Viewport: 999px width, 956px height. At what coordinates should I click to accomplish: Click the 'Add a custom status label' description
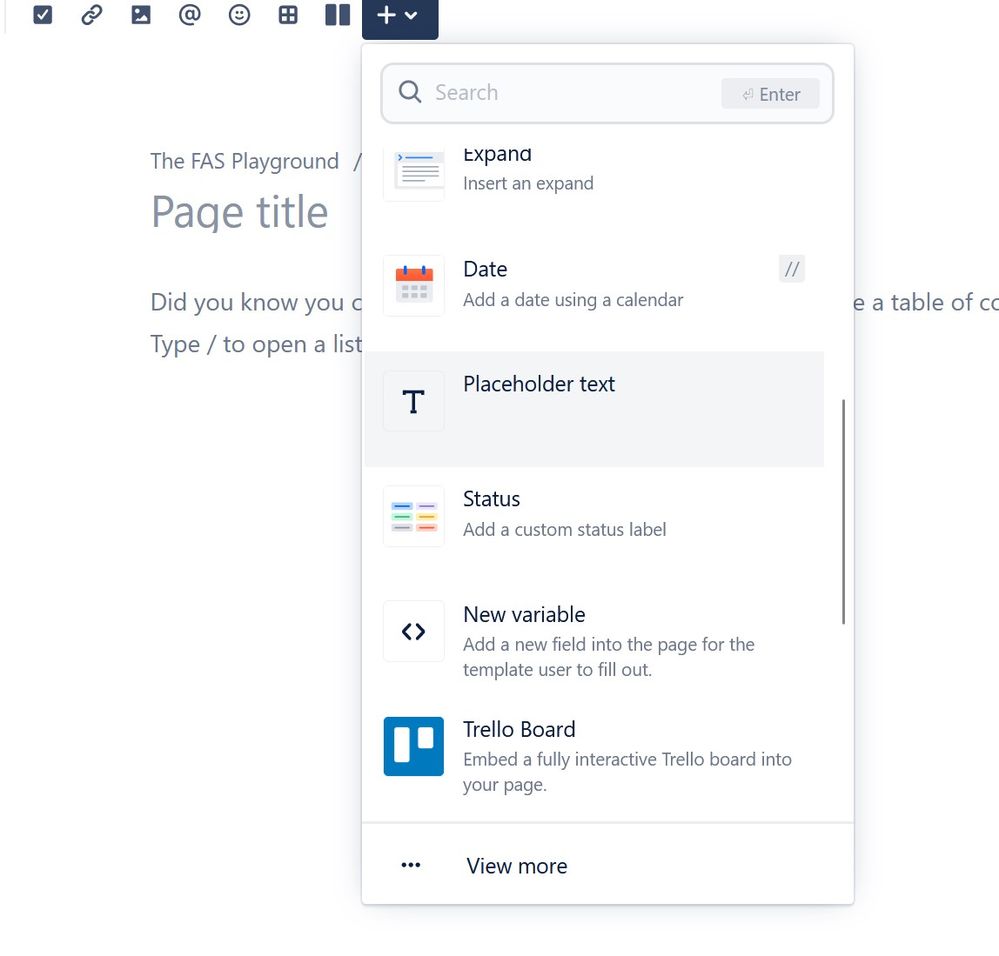click(564, 530)
